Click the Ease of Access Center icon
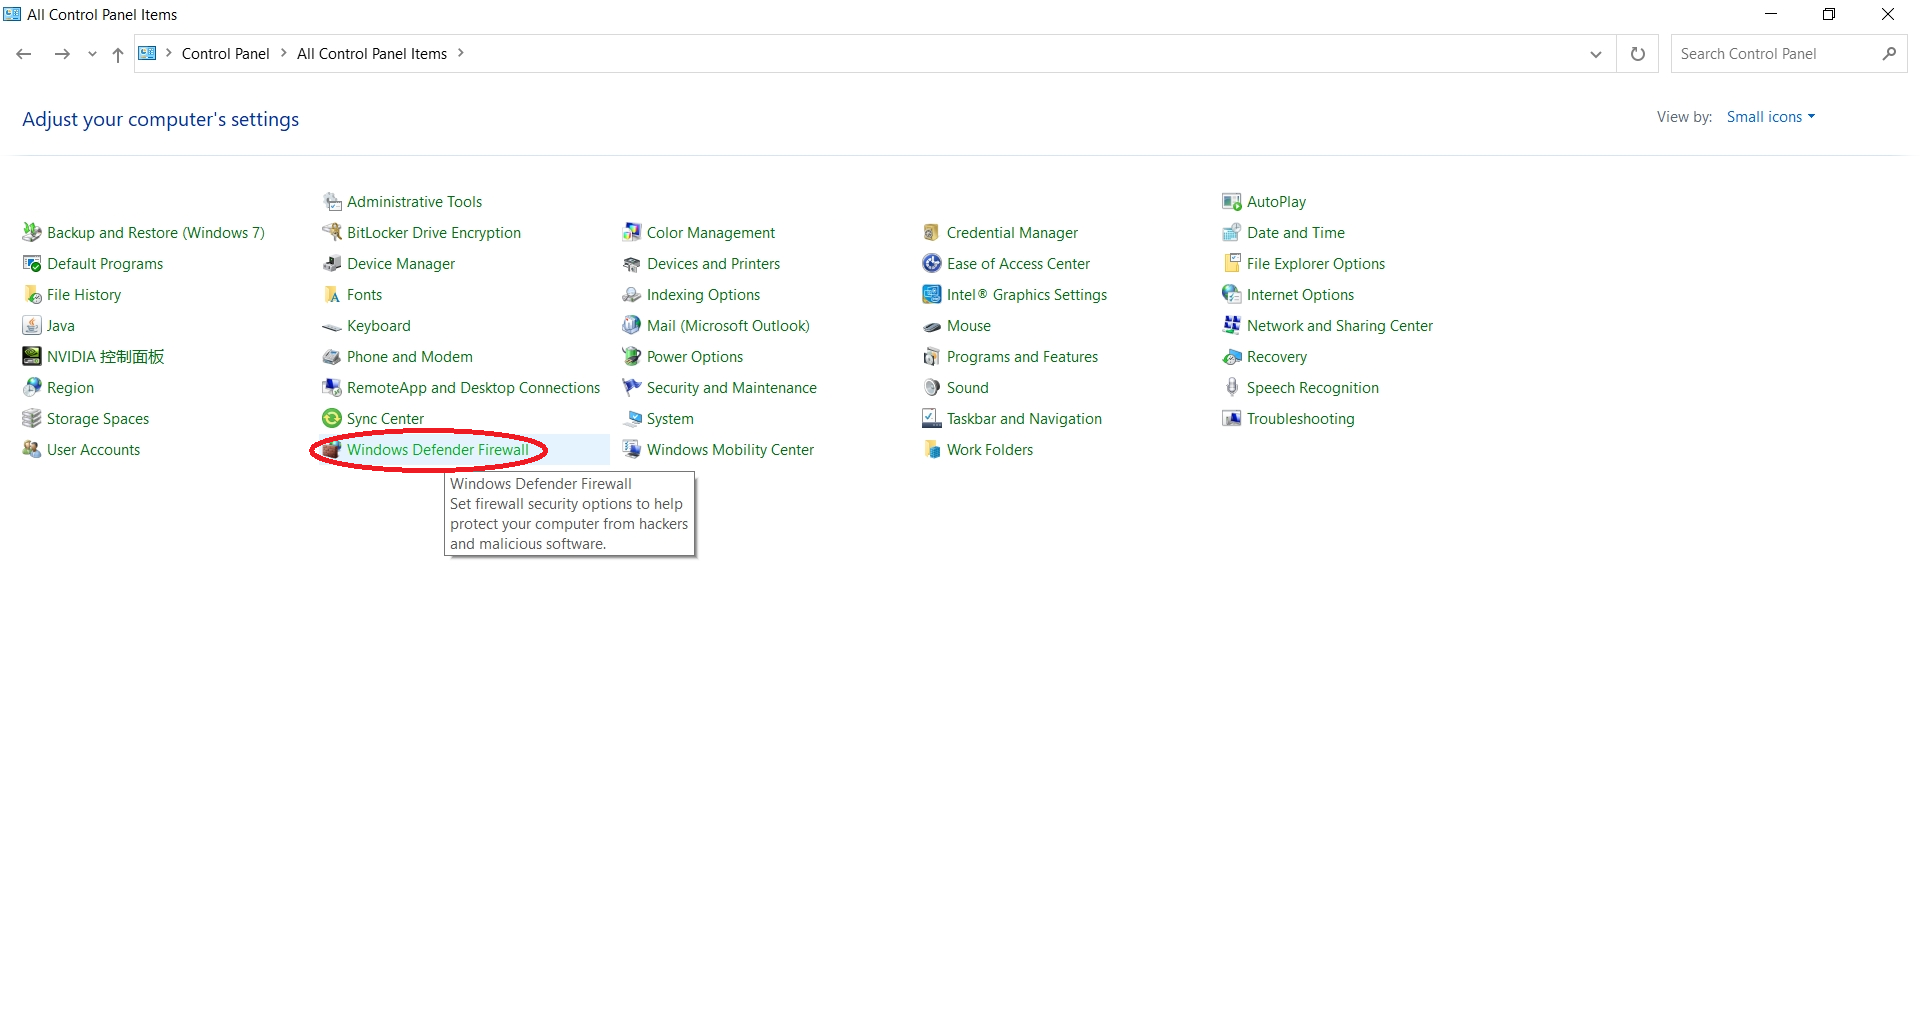 coord(932,264)
